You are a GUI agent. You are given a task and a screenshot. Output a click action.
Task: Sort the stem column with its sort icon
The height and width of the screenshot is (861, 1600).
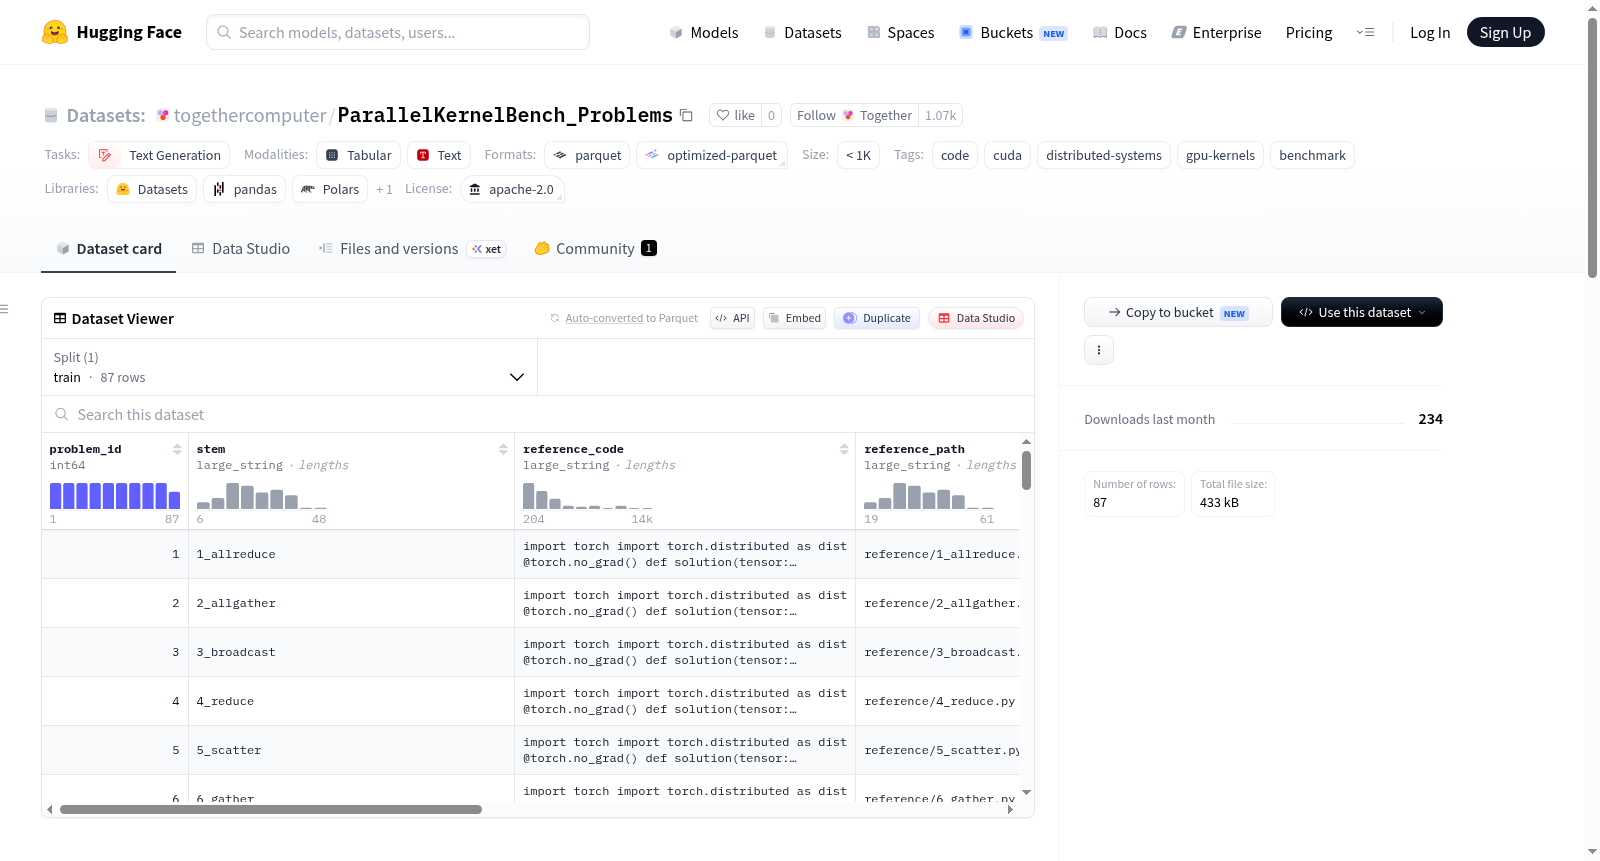[x=503, y=449]
